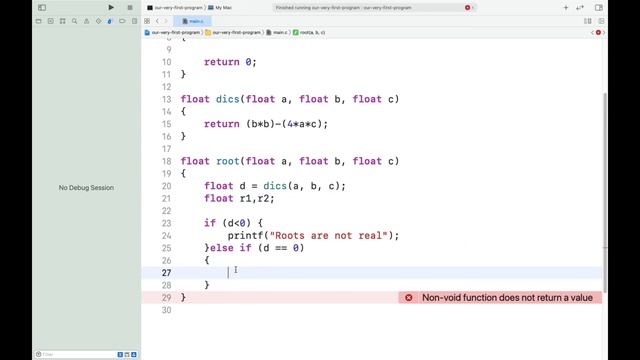The width and height of the screenshot is (640, 360).
Task: Click 'else if (d == 0)' condition
Action: point(257,248)
